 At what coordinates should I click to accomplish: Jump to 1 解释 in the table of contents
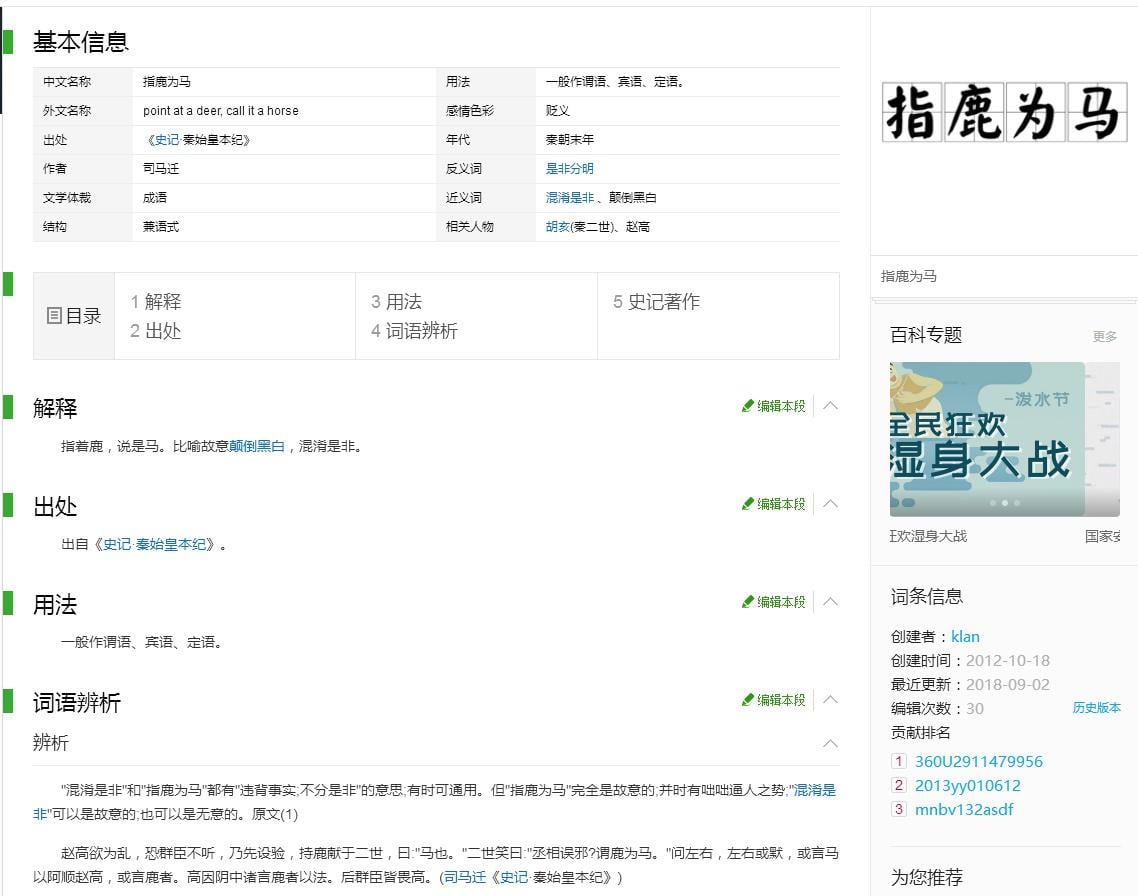point(156,301)
